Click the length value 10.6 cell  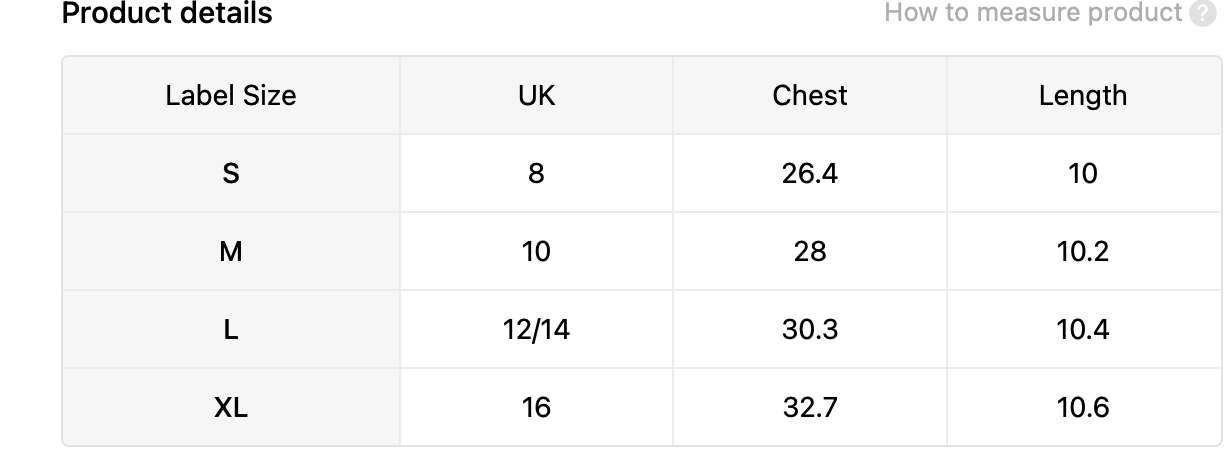pyautogui.click(x=1083, y=408)
